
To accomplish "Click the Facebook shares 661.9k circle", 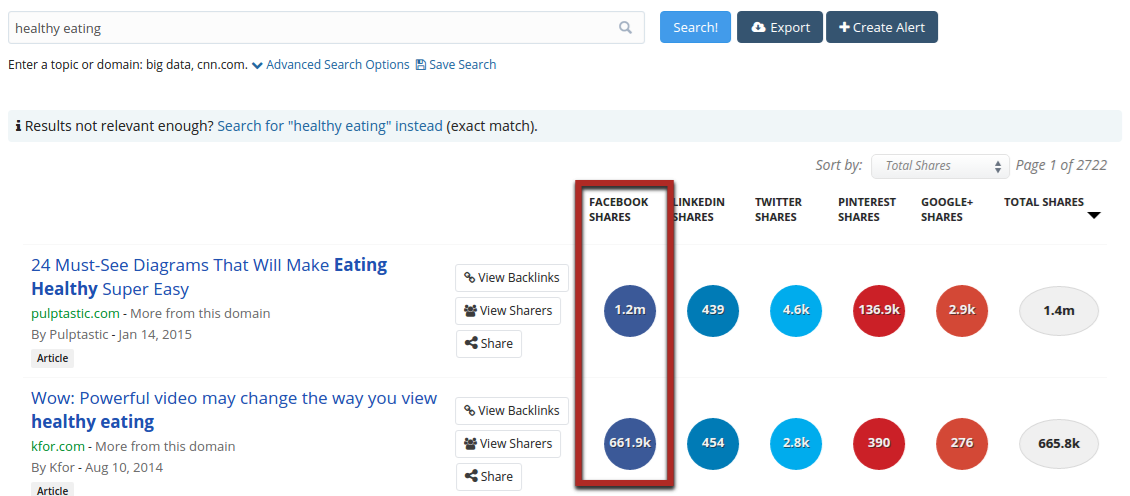I will (x=630, y=443).
